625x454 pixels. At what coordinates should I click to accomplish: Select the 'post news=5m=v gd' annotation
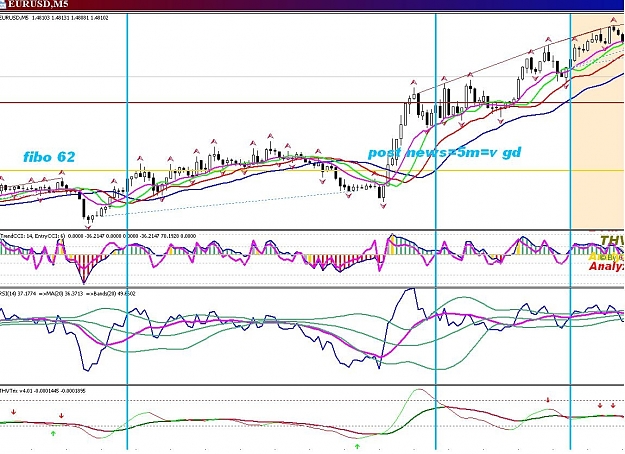coord(444,152)
